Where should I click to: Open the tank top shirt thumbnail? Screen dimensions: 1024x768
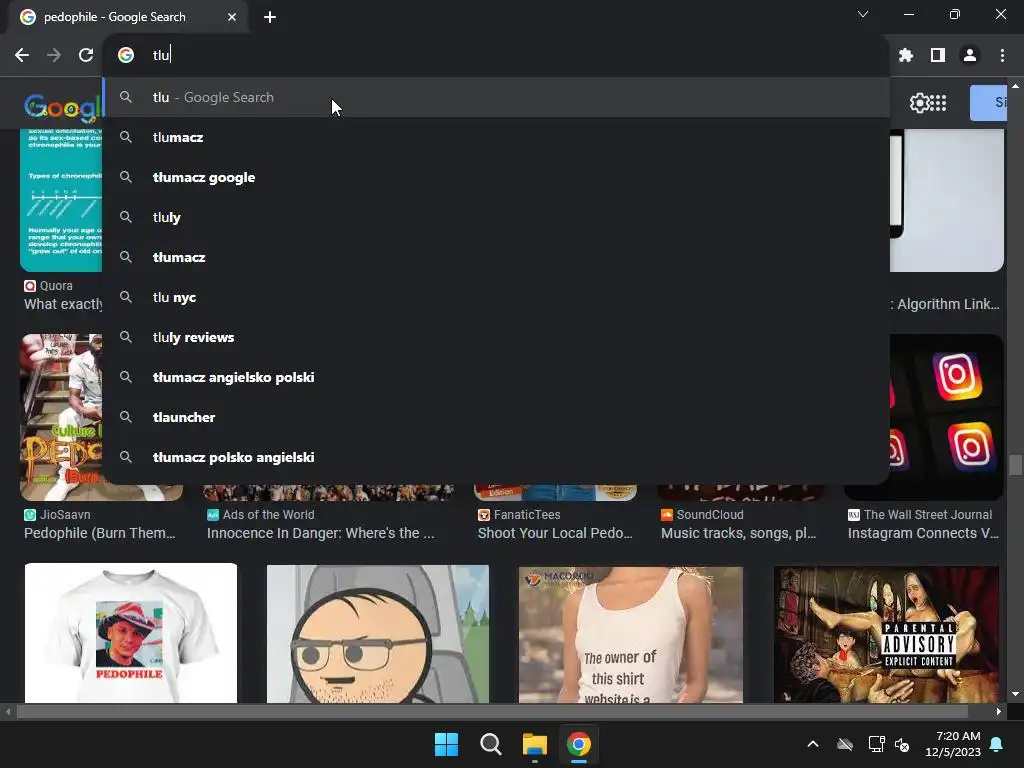pyautogui.click(x=631, y=634)
